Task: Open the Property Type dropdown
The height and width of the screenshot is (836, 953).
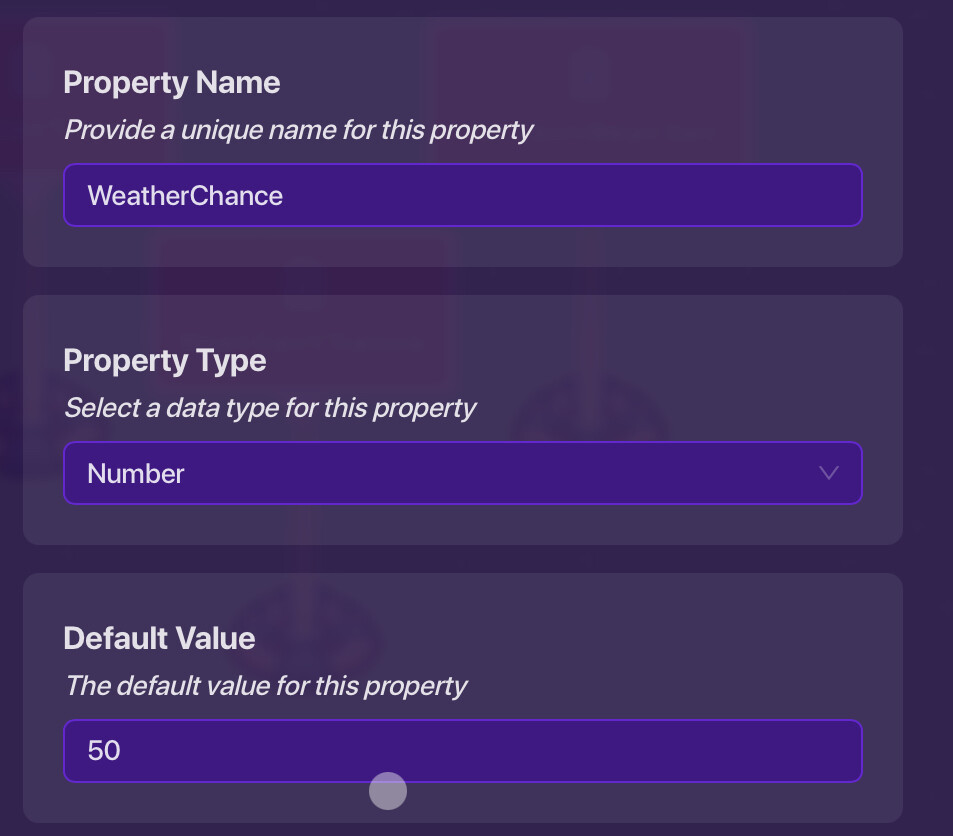Action: [462, 473]
